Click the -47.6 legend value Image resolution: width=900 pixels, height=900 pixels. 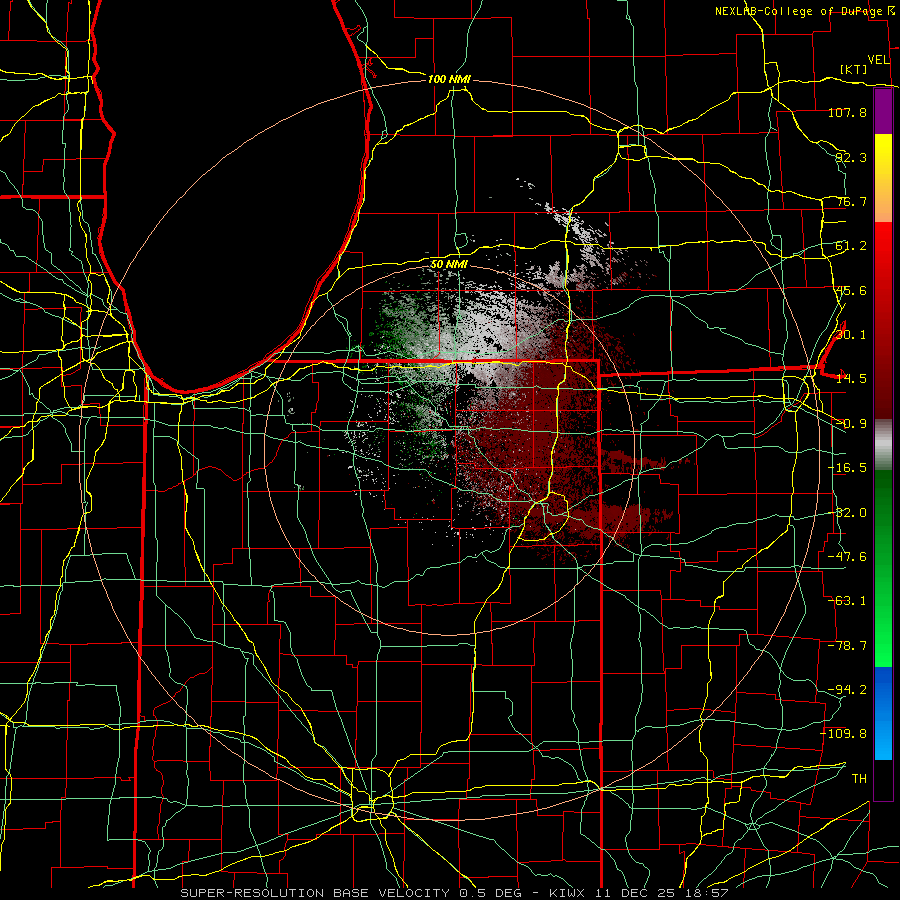tap(847, 557)
